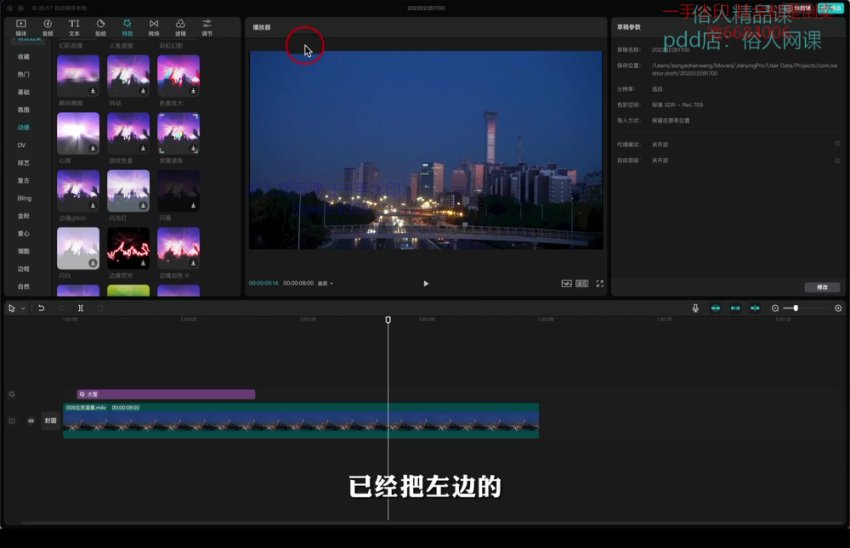Open the 贴纸 (Stickers) panel icon
The image size is (850, 548).
100,26
